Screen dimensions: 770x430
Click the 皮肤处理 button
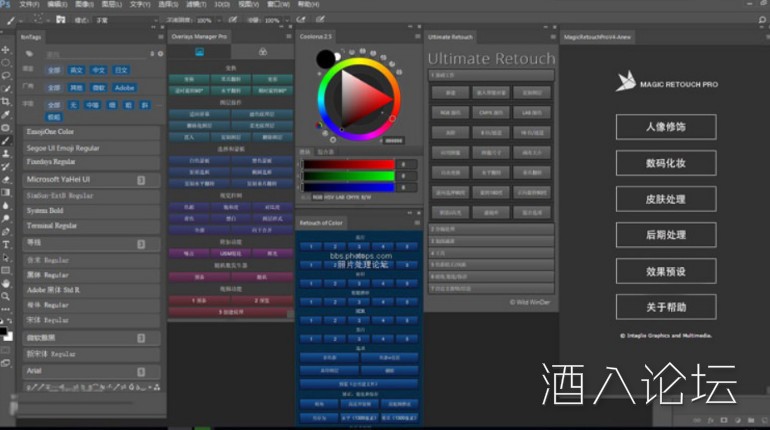pos(665,199)
